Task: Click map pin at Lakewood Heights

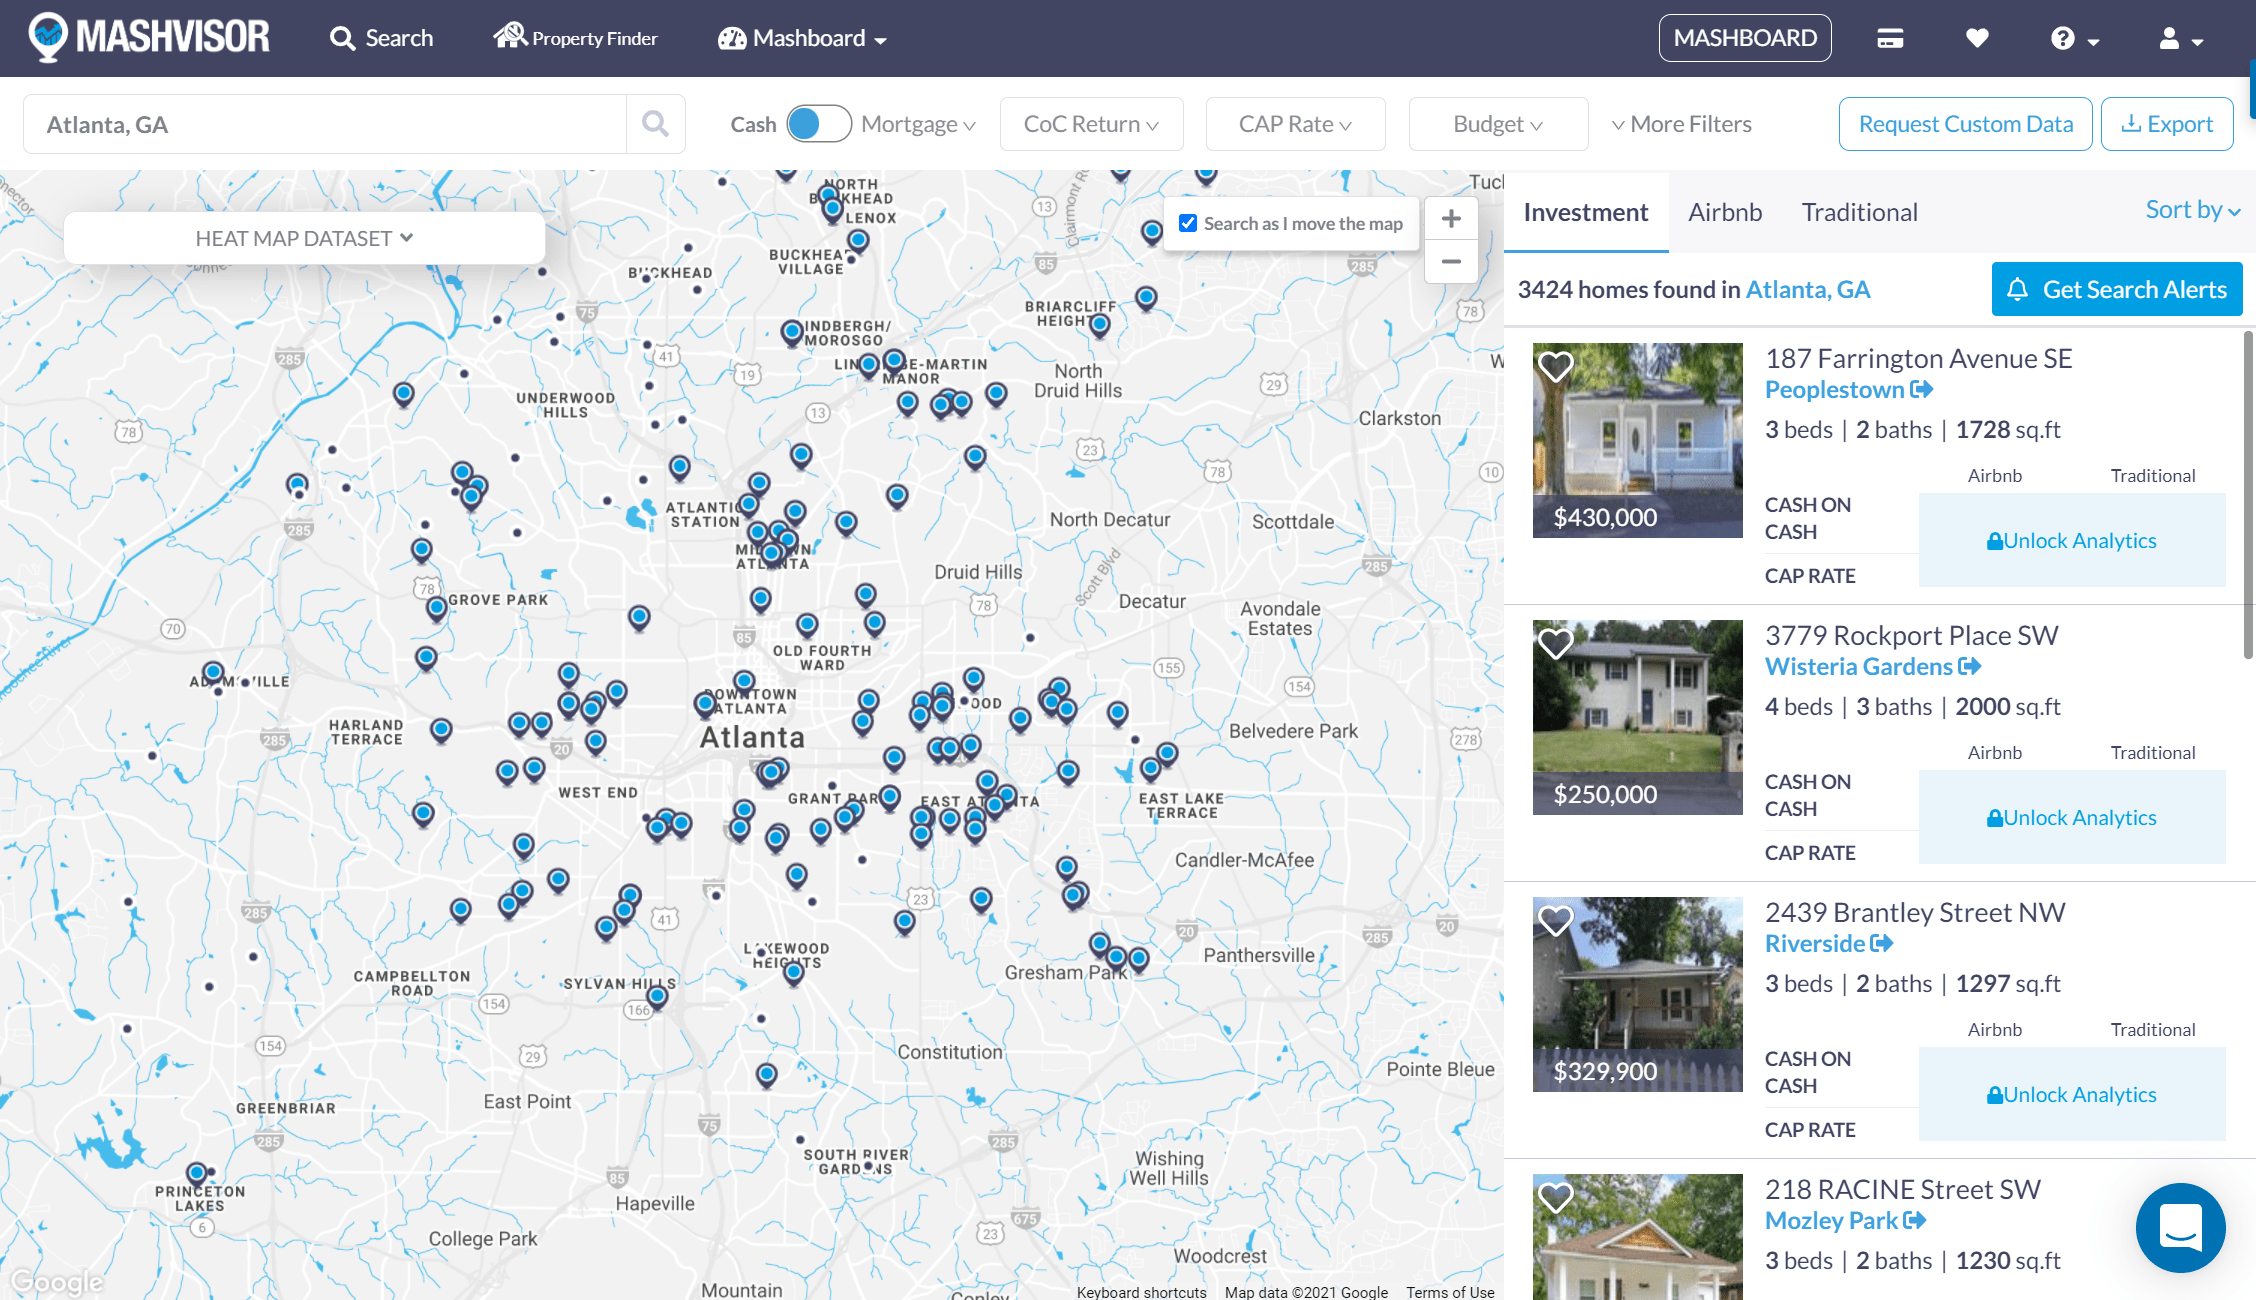Action: pos(793,972)
